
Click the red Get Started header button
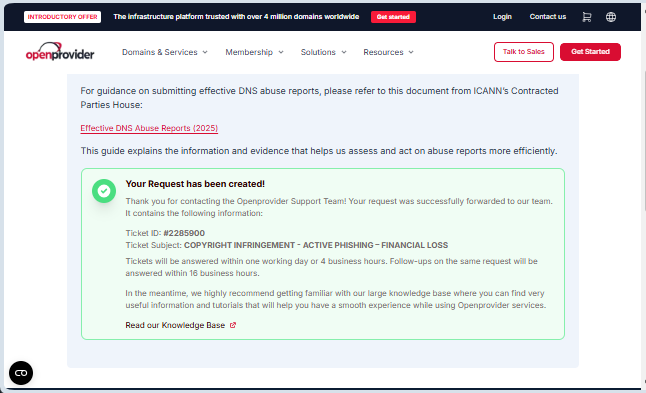click(590, 52)
